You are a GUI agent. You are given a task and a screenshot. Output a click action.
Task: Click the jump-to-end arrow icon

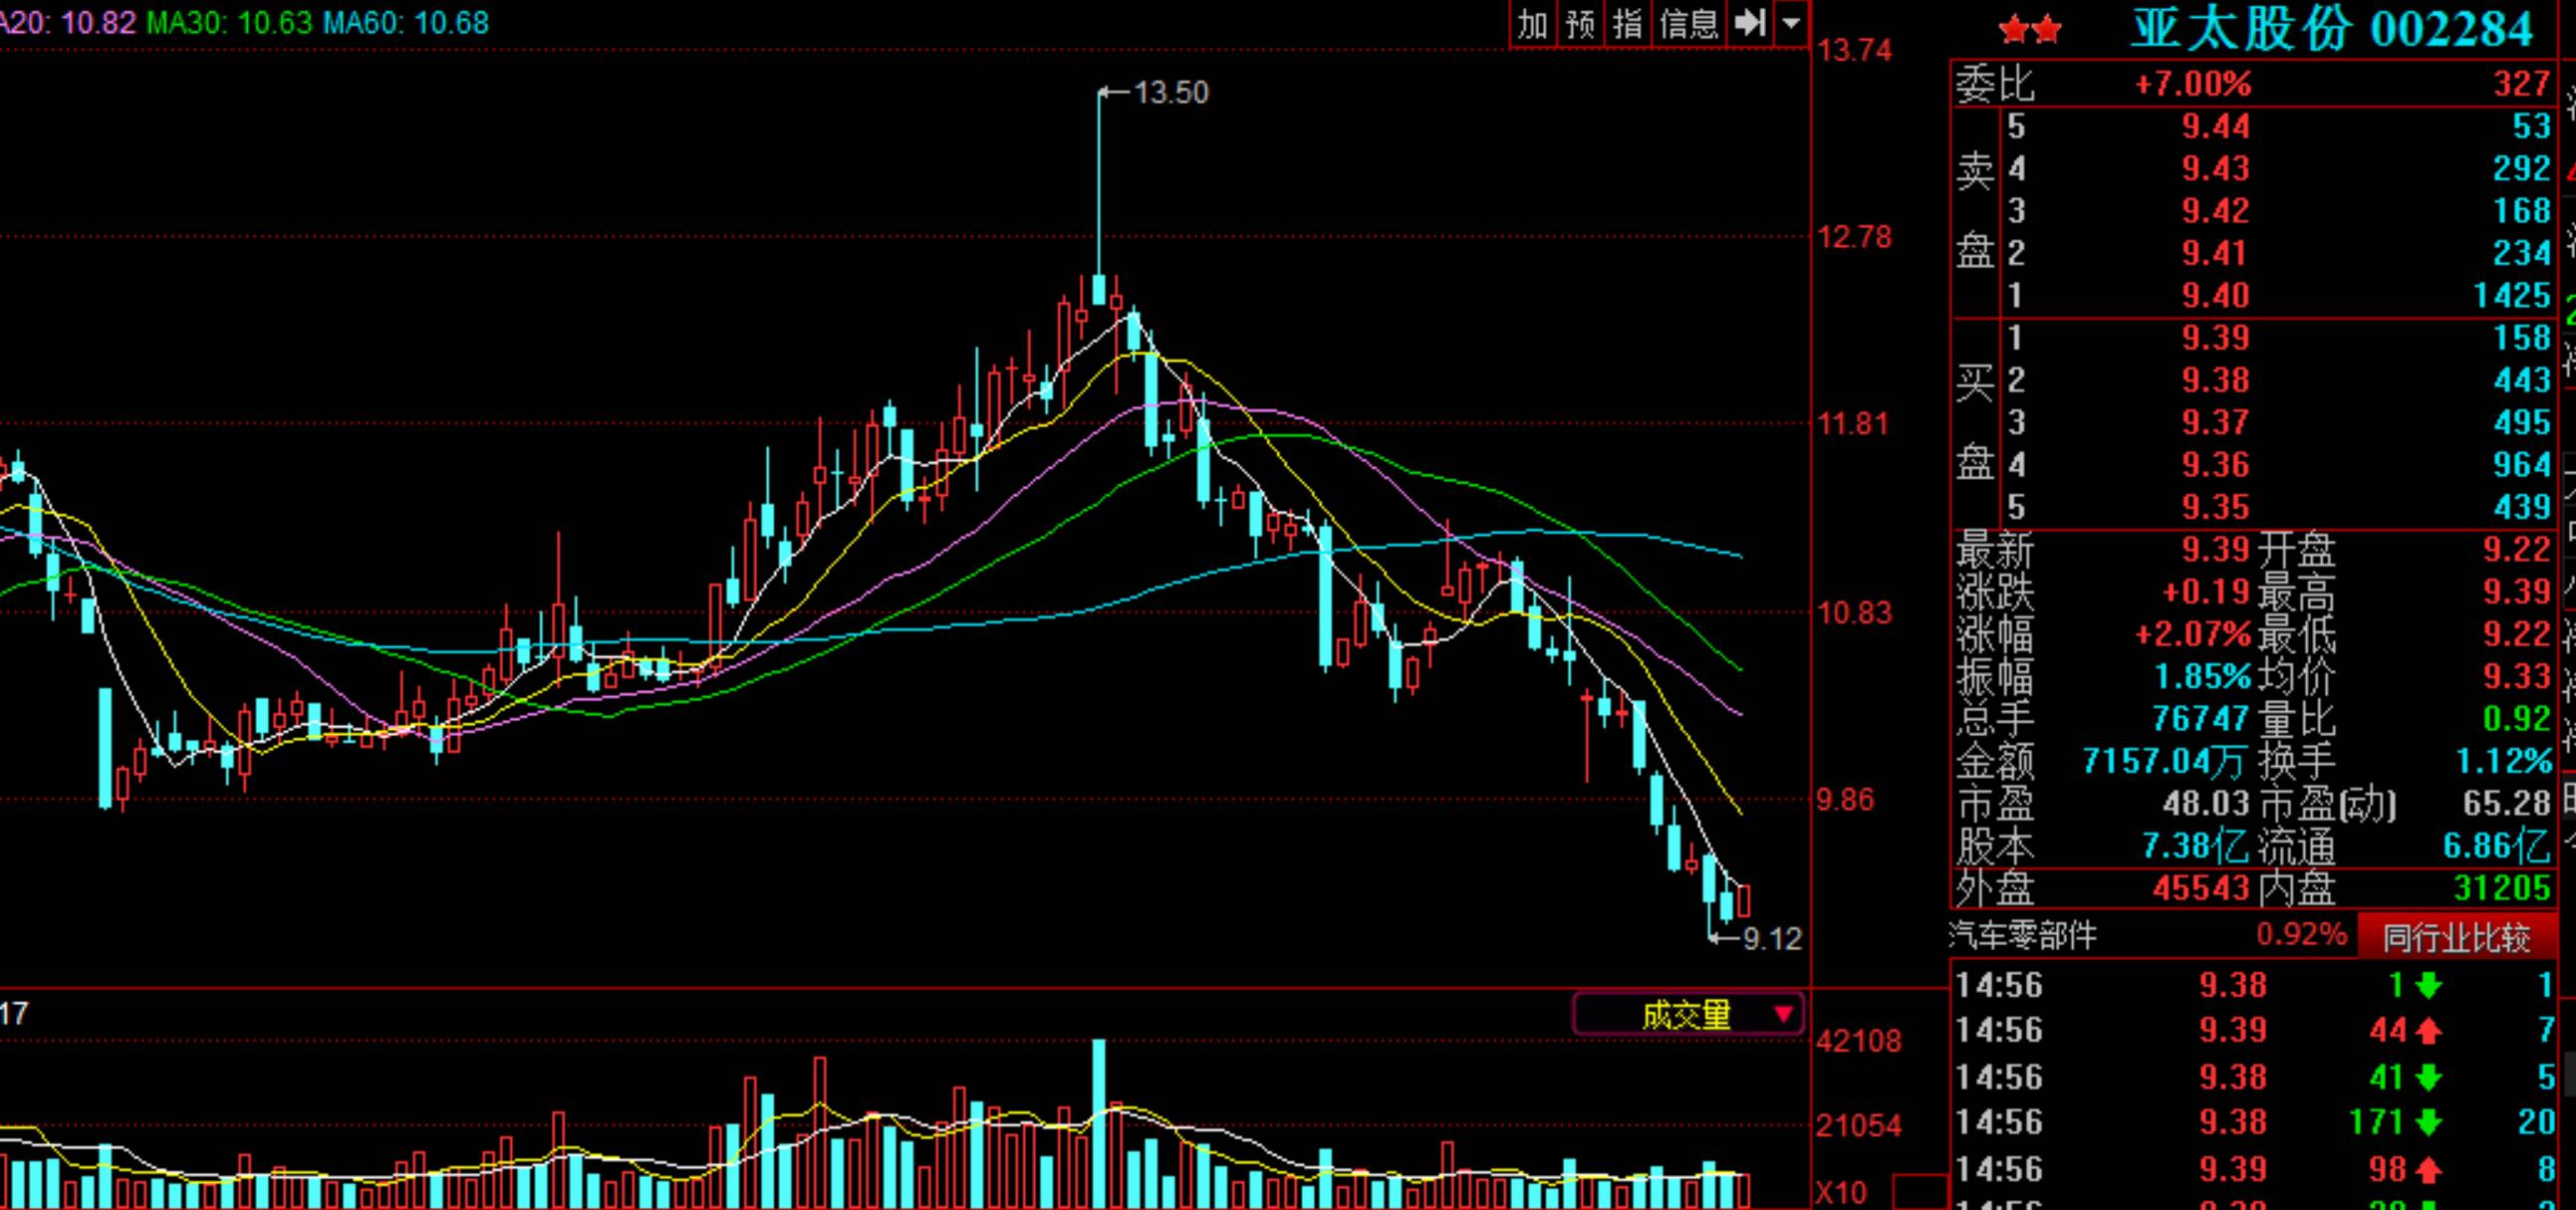click(1750, 23)
